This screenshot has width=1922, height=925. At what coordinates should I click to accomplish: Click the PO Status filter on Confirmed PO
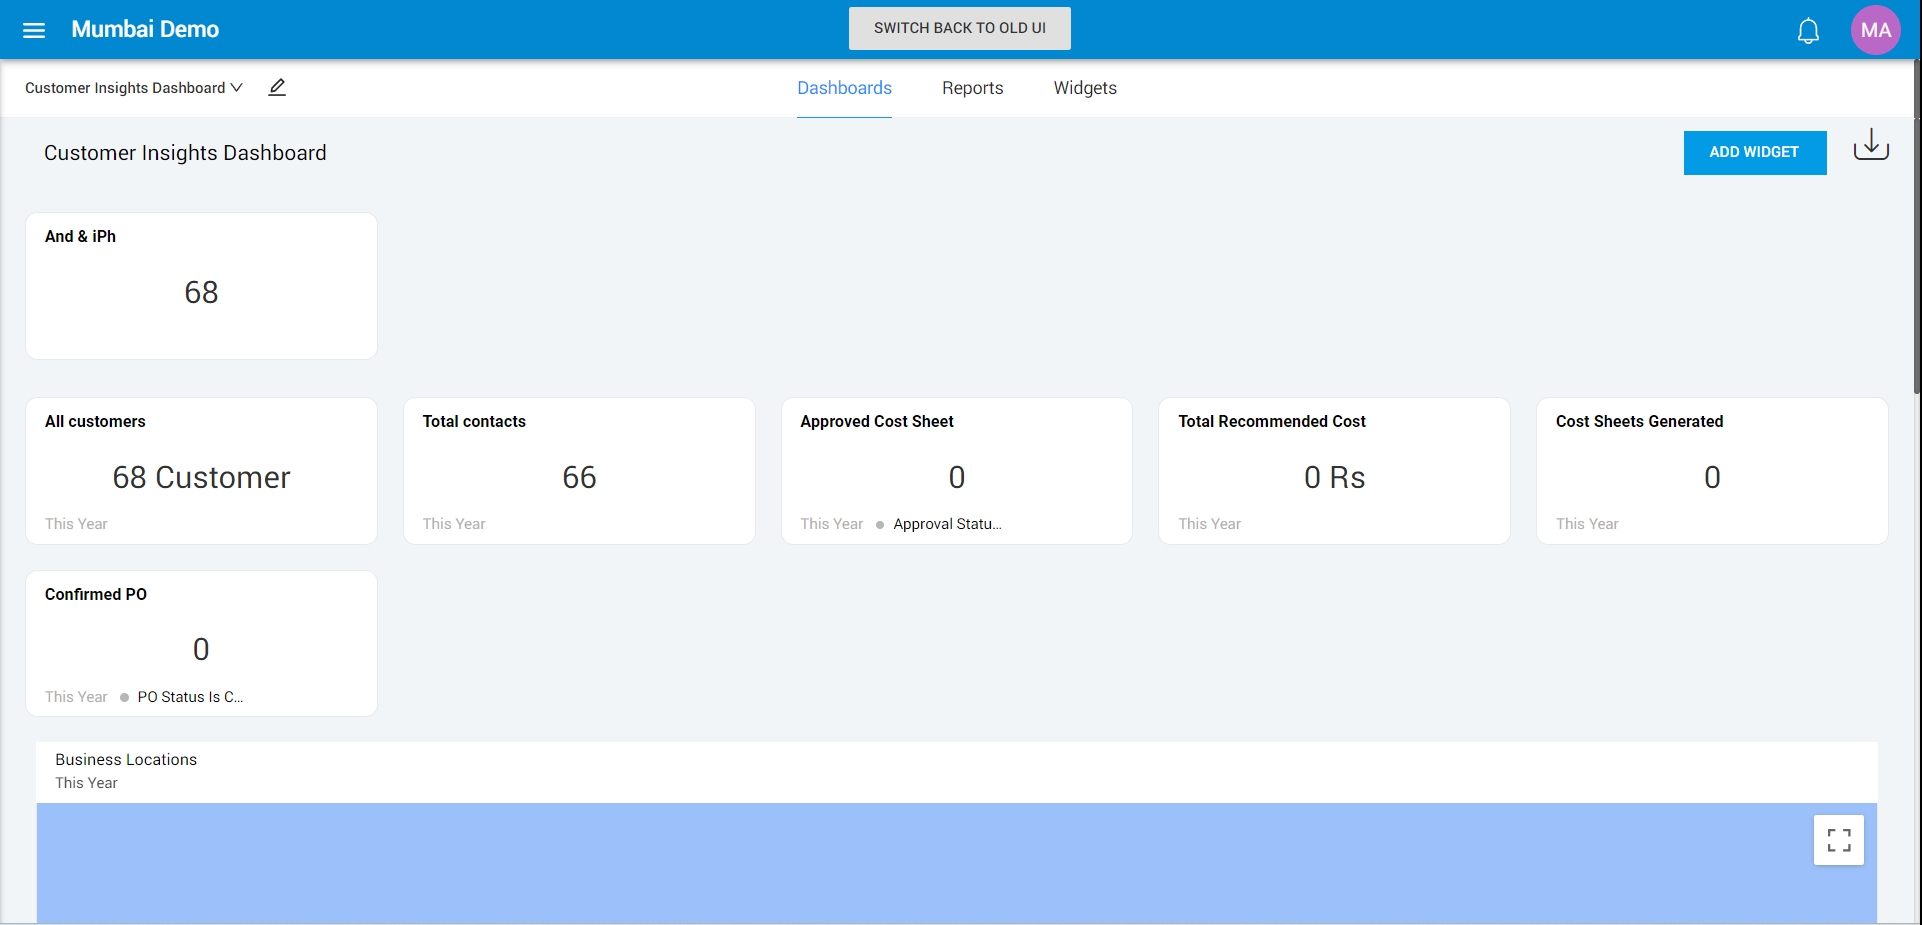pos(190,697)
